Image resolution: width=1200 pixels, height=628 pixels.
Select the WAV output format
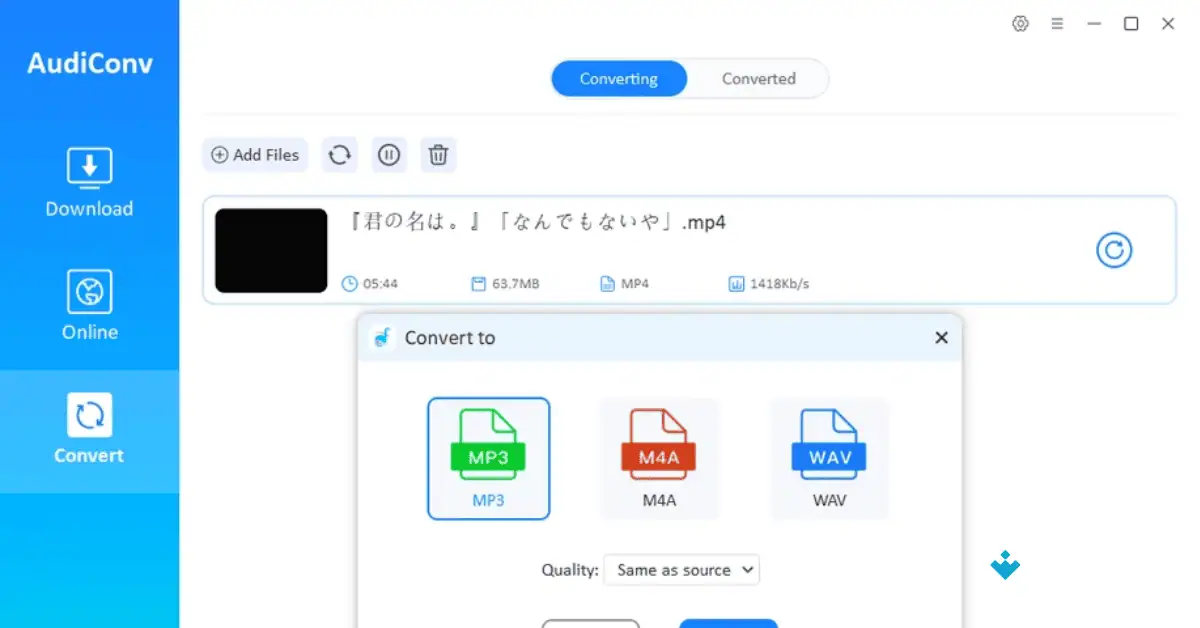point(829,458)
